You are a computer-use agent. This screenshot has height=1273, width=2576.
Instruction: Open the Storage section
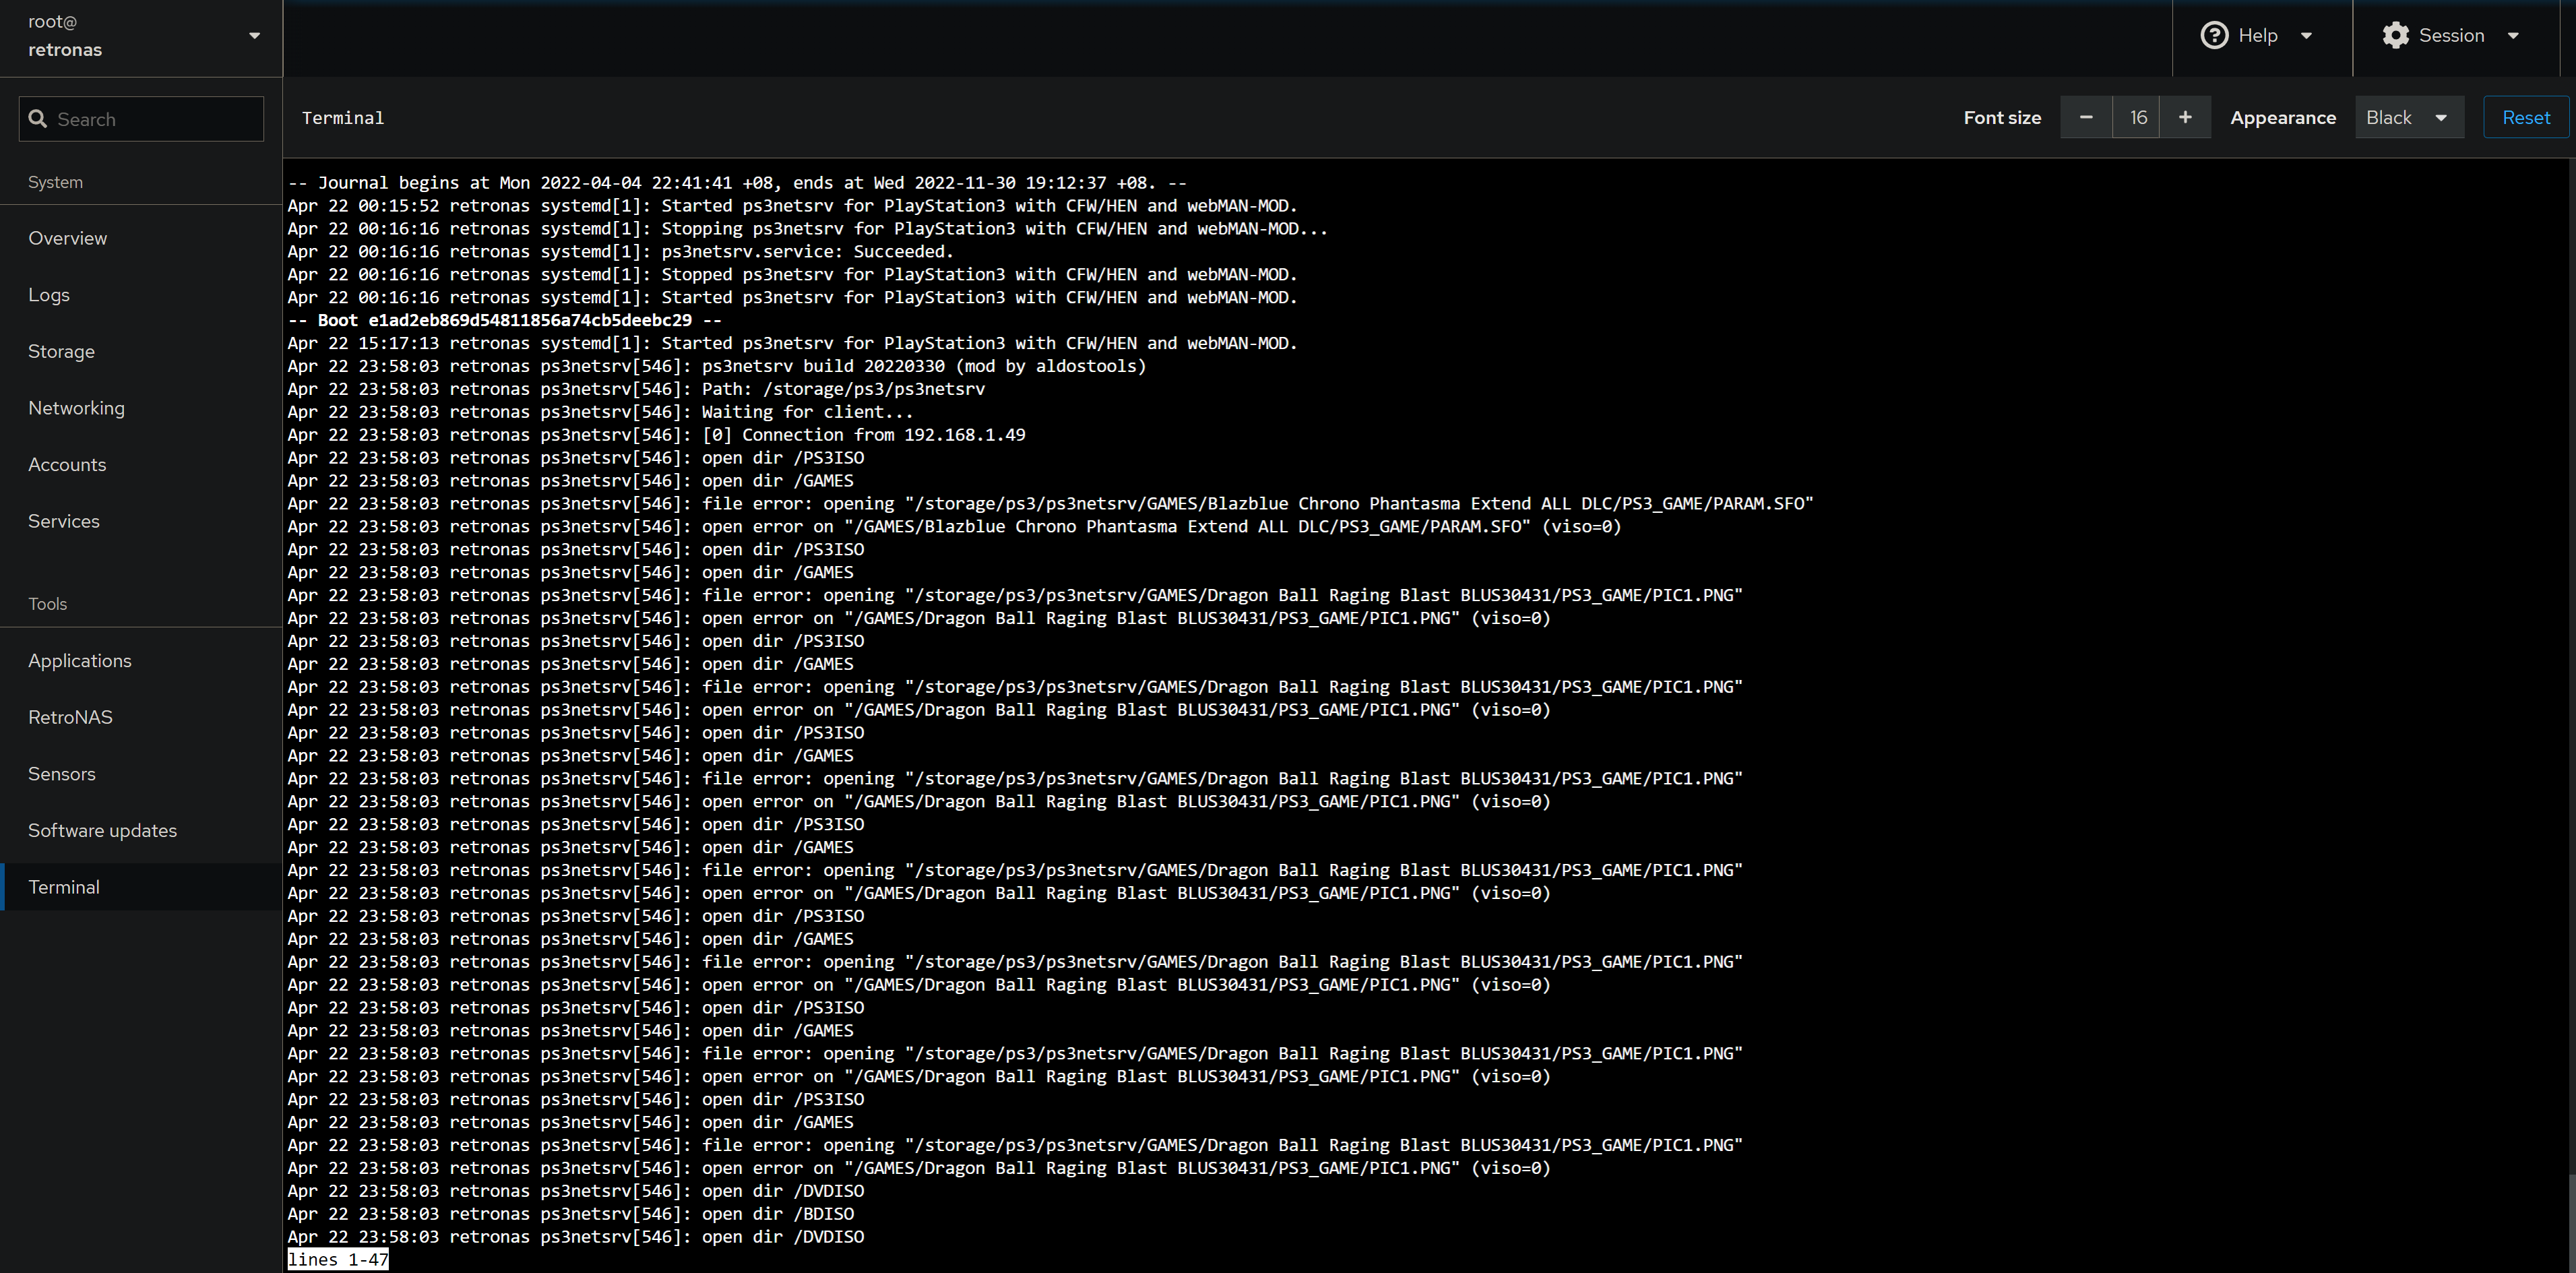(61, 351)
